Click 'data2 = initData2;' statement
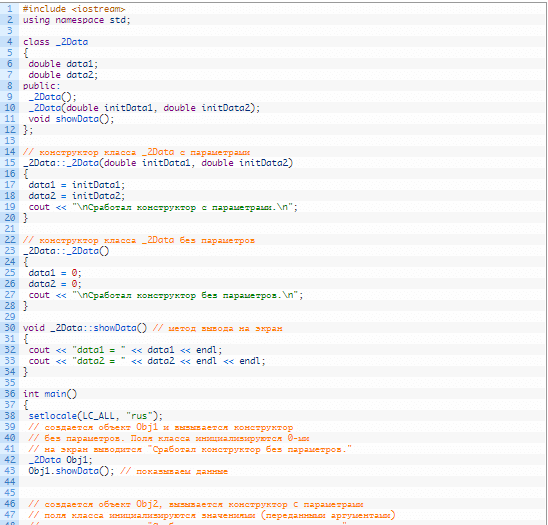The image size is (548, 525). coord(77,196)
